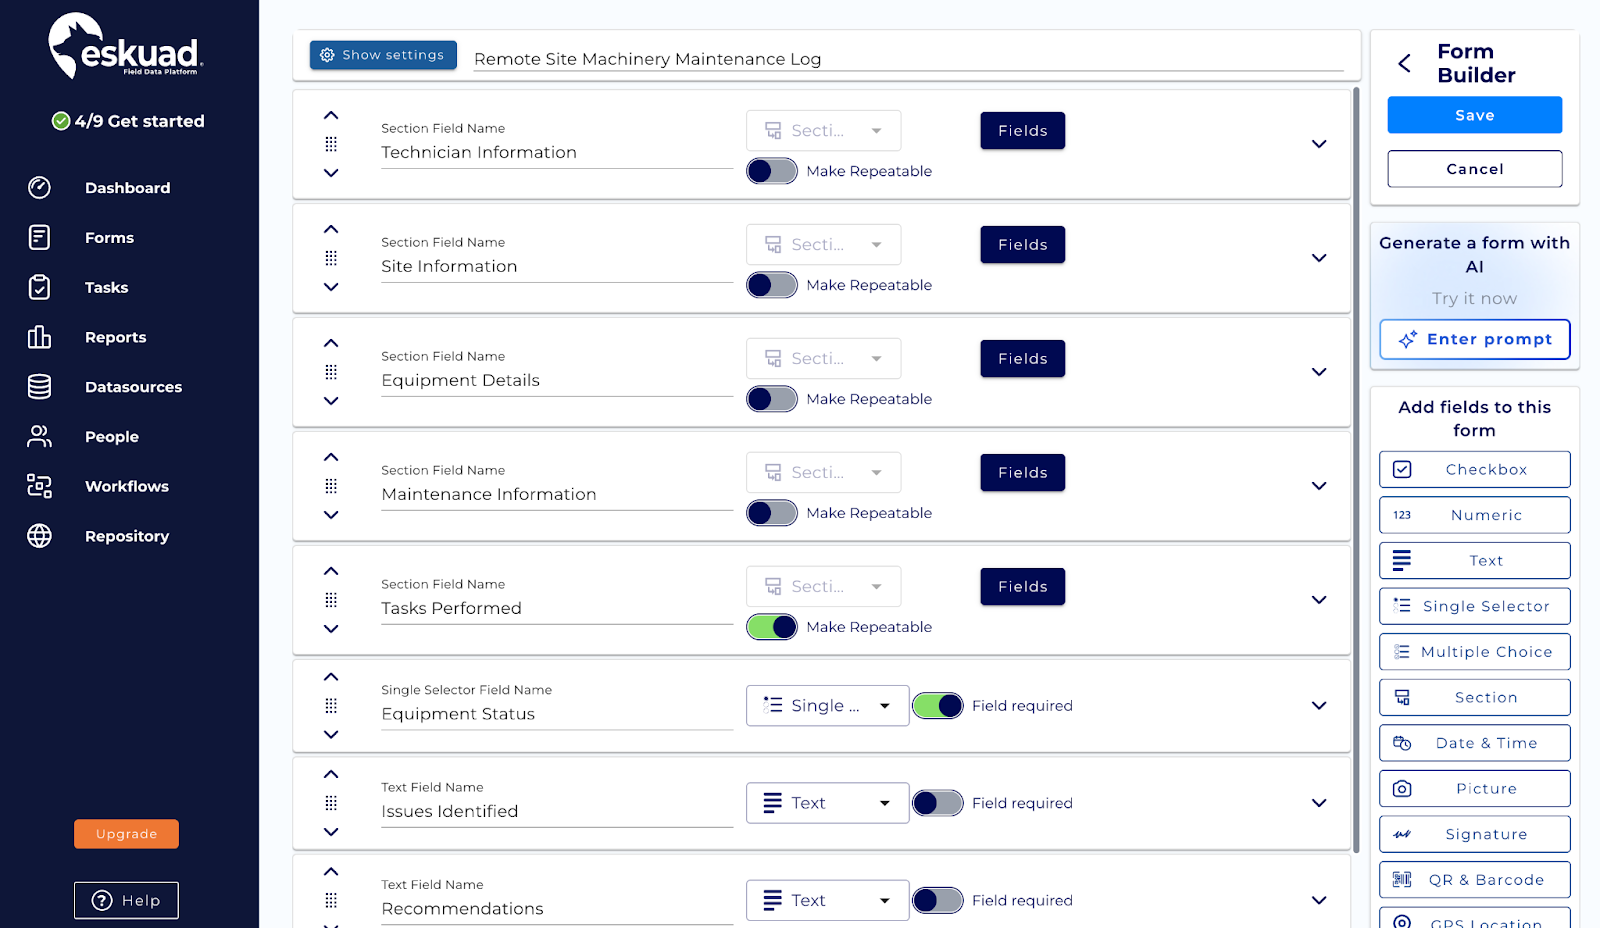
Task: Open the Datasources database icon
Action: click(39, 387)
